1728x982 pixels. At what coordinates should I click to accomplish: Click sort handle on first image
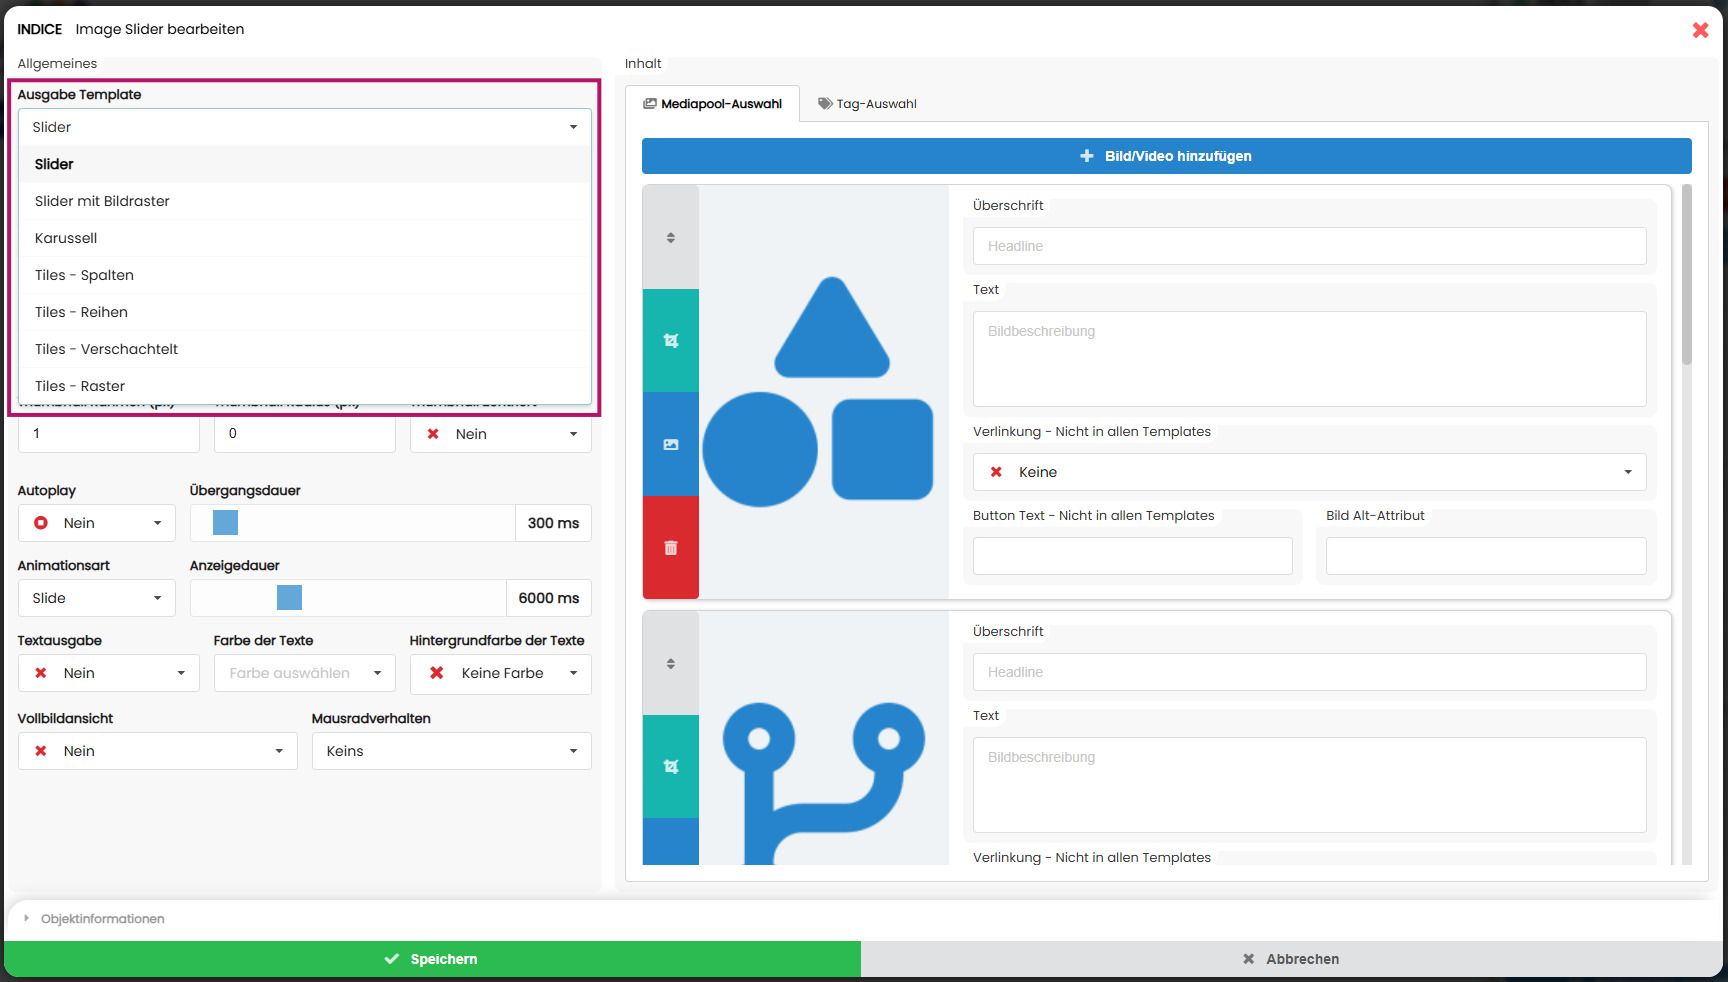click(x=671, y=238)
